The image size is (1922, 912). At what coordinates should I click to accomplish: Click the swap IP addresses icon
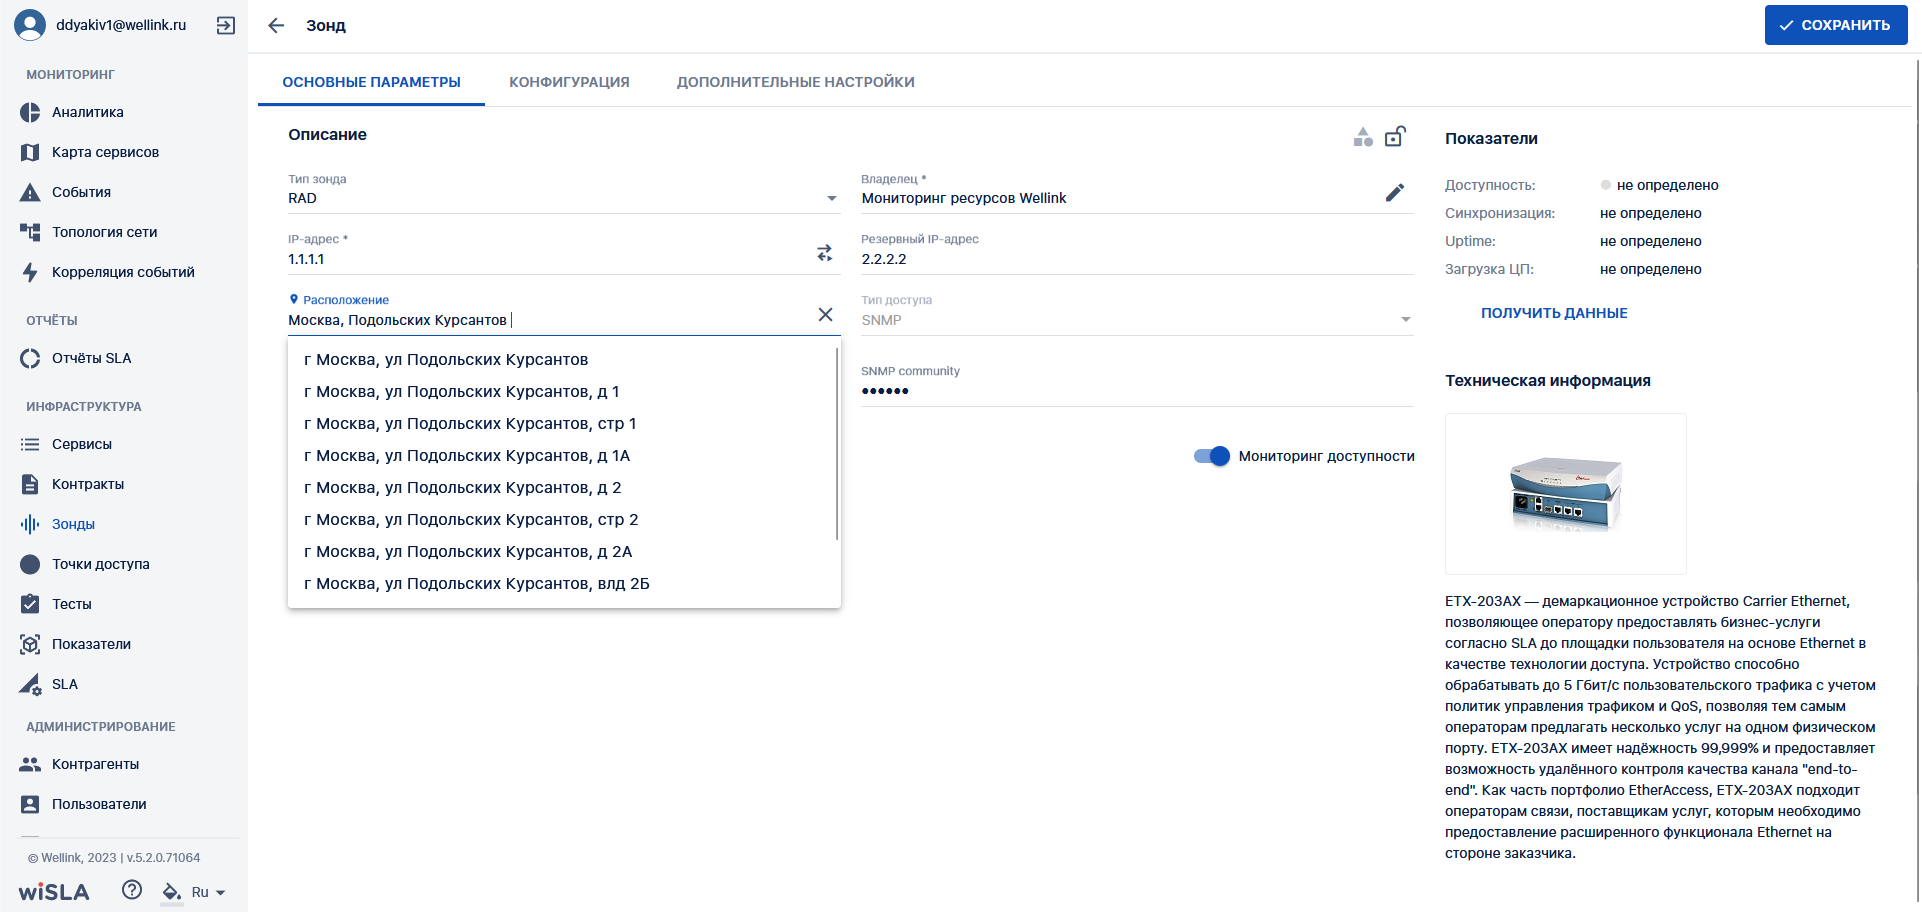coord(824,253)
